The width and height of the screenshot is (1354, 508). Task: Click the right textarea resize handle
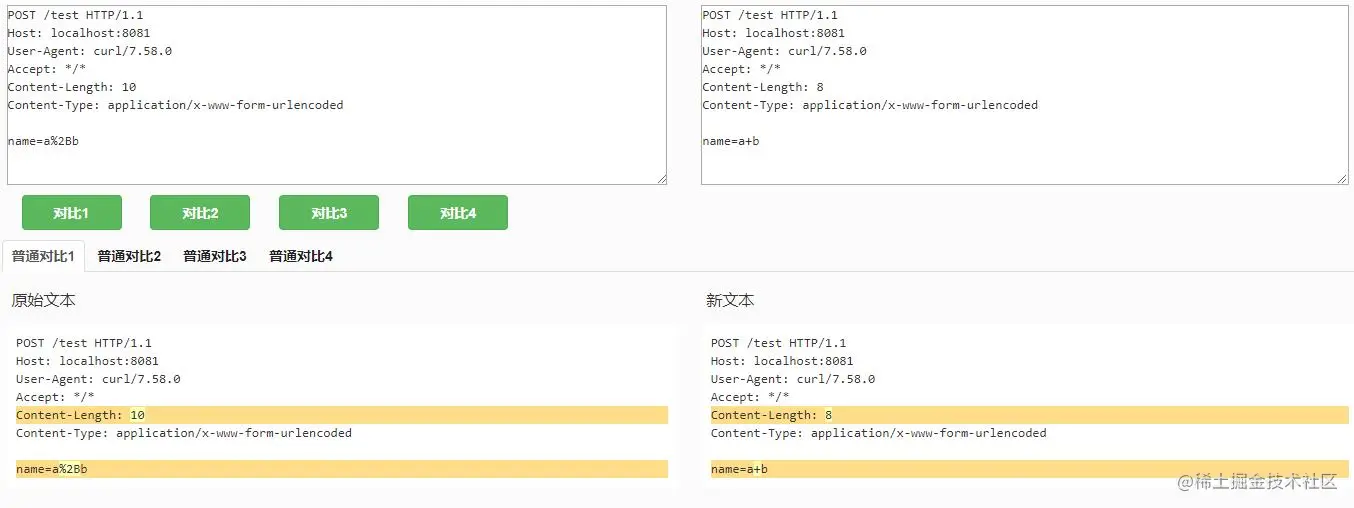coord(1342,179)
